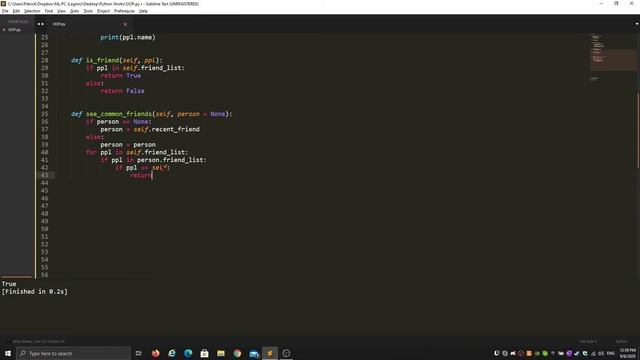The width and height of the screenshot is (640, 360).
Task: Open the Tools menu
Action: pos(88,11)
